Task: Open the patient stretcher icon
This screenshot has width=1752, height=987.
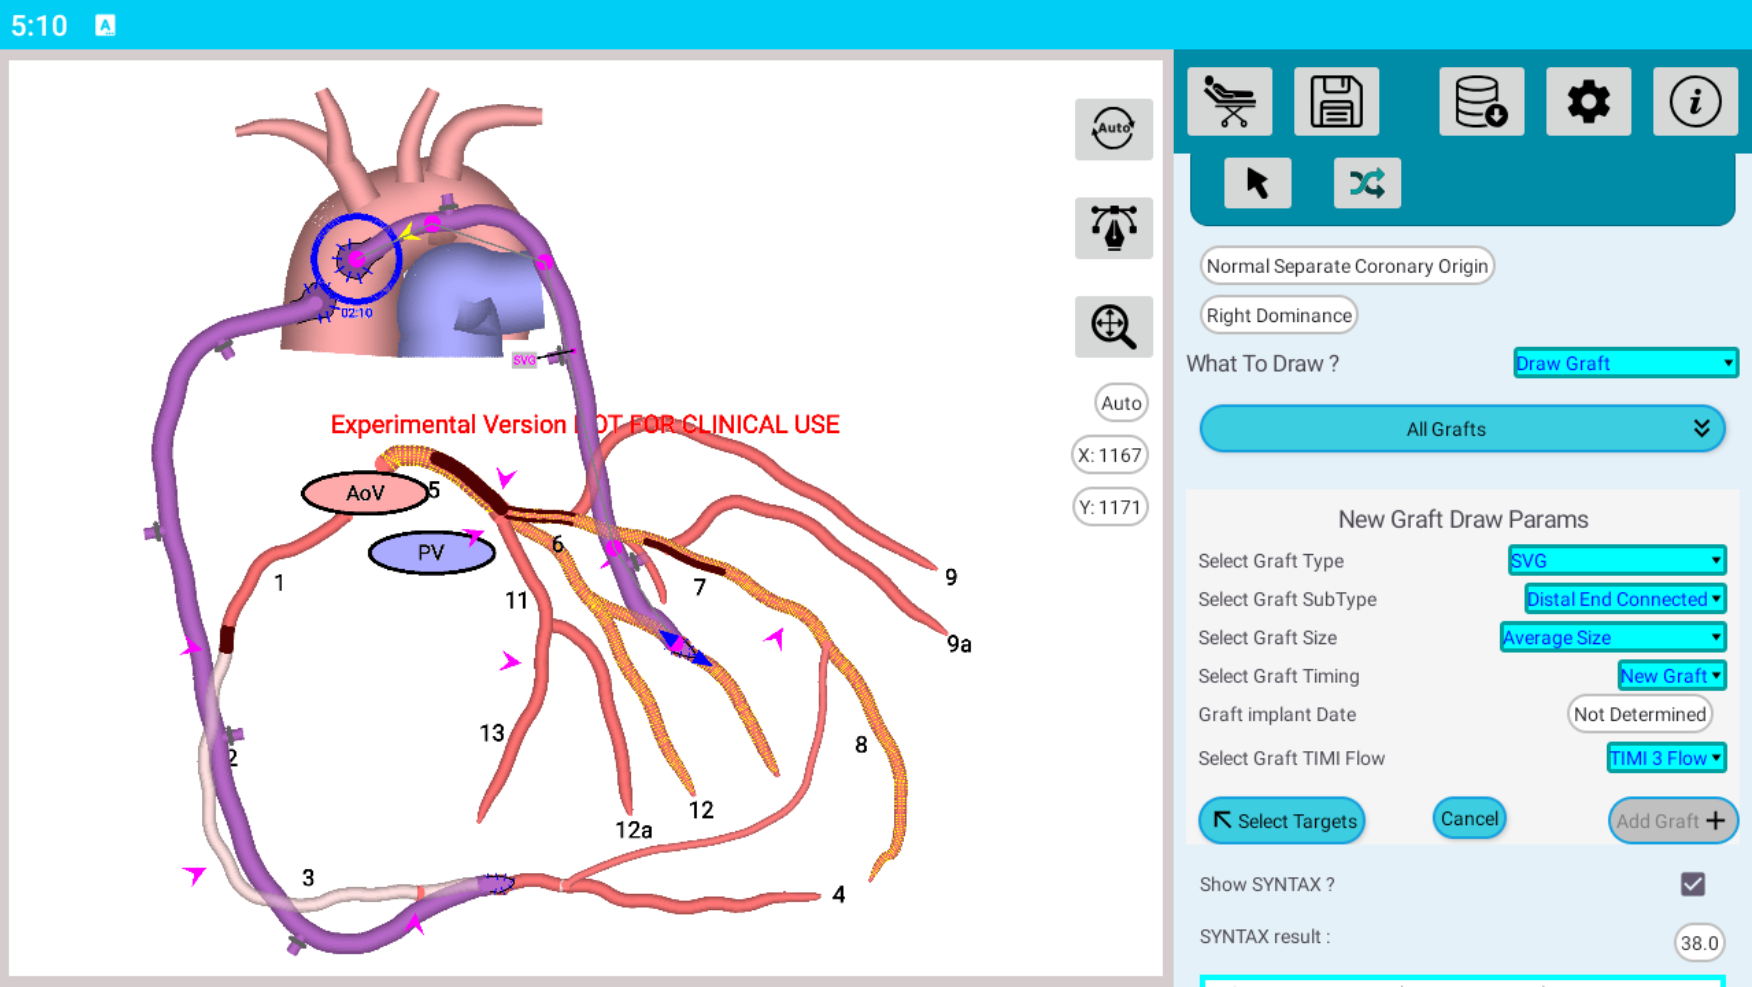Action: tap(1229, 102)
